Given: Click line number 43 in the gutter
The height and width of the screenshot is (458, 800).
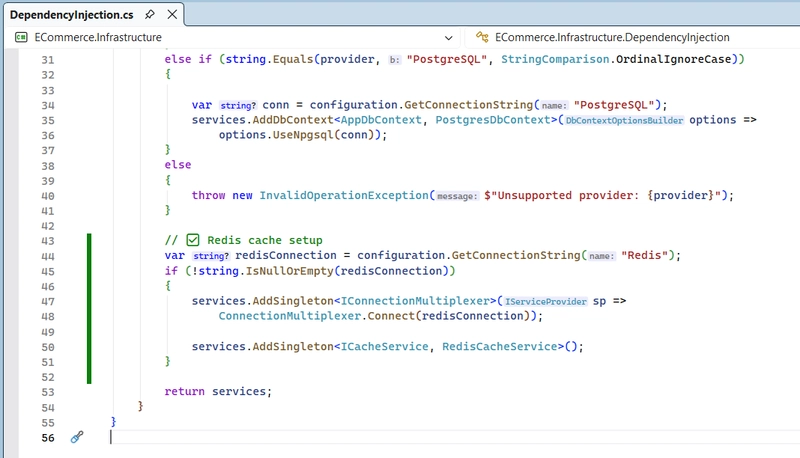Looking at the screenshot, I should [x=48, y=241].
